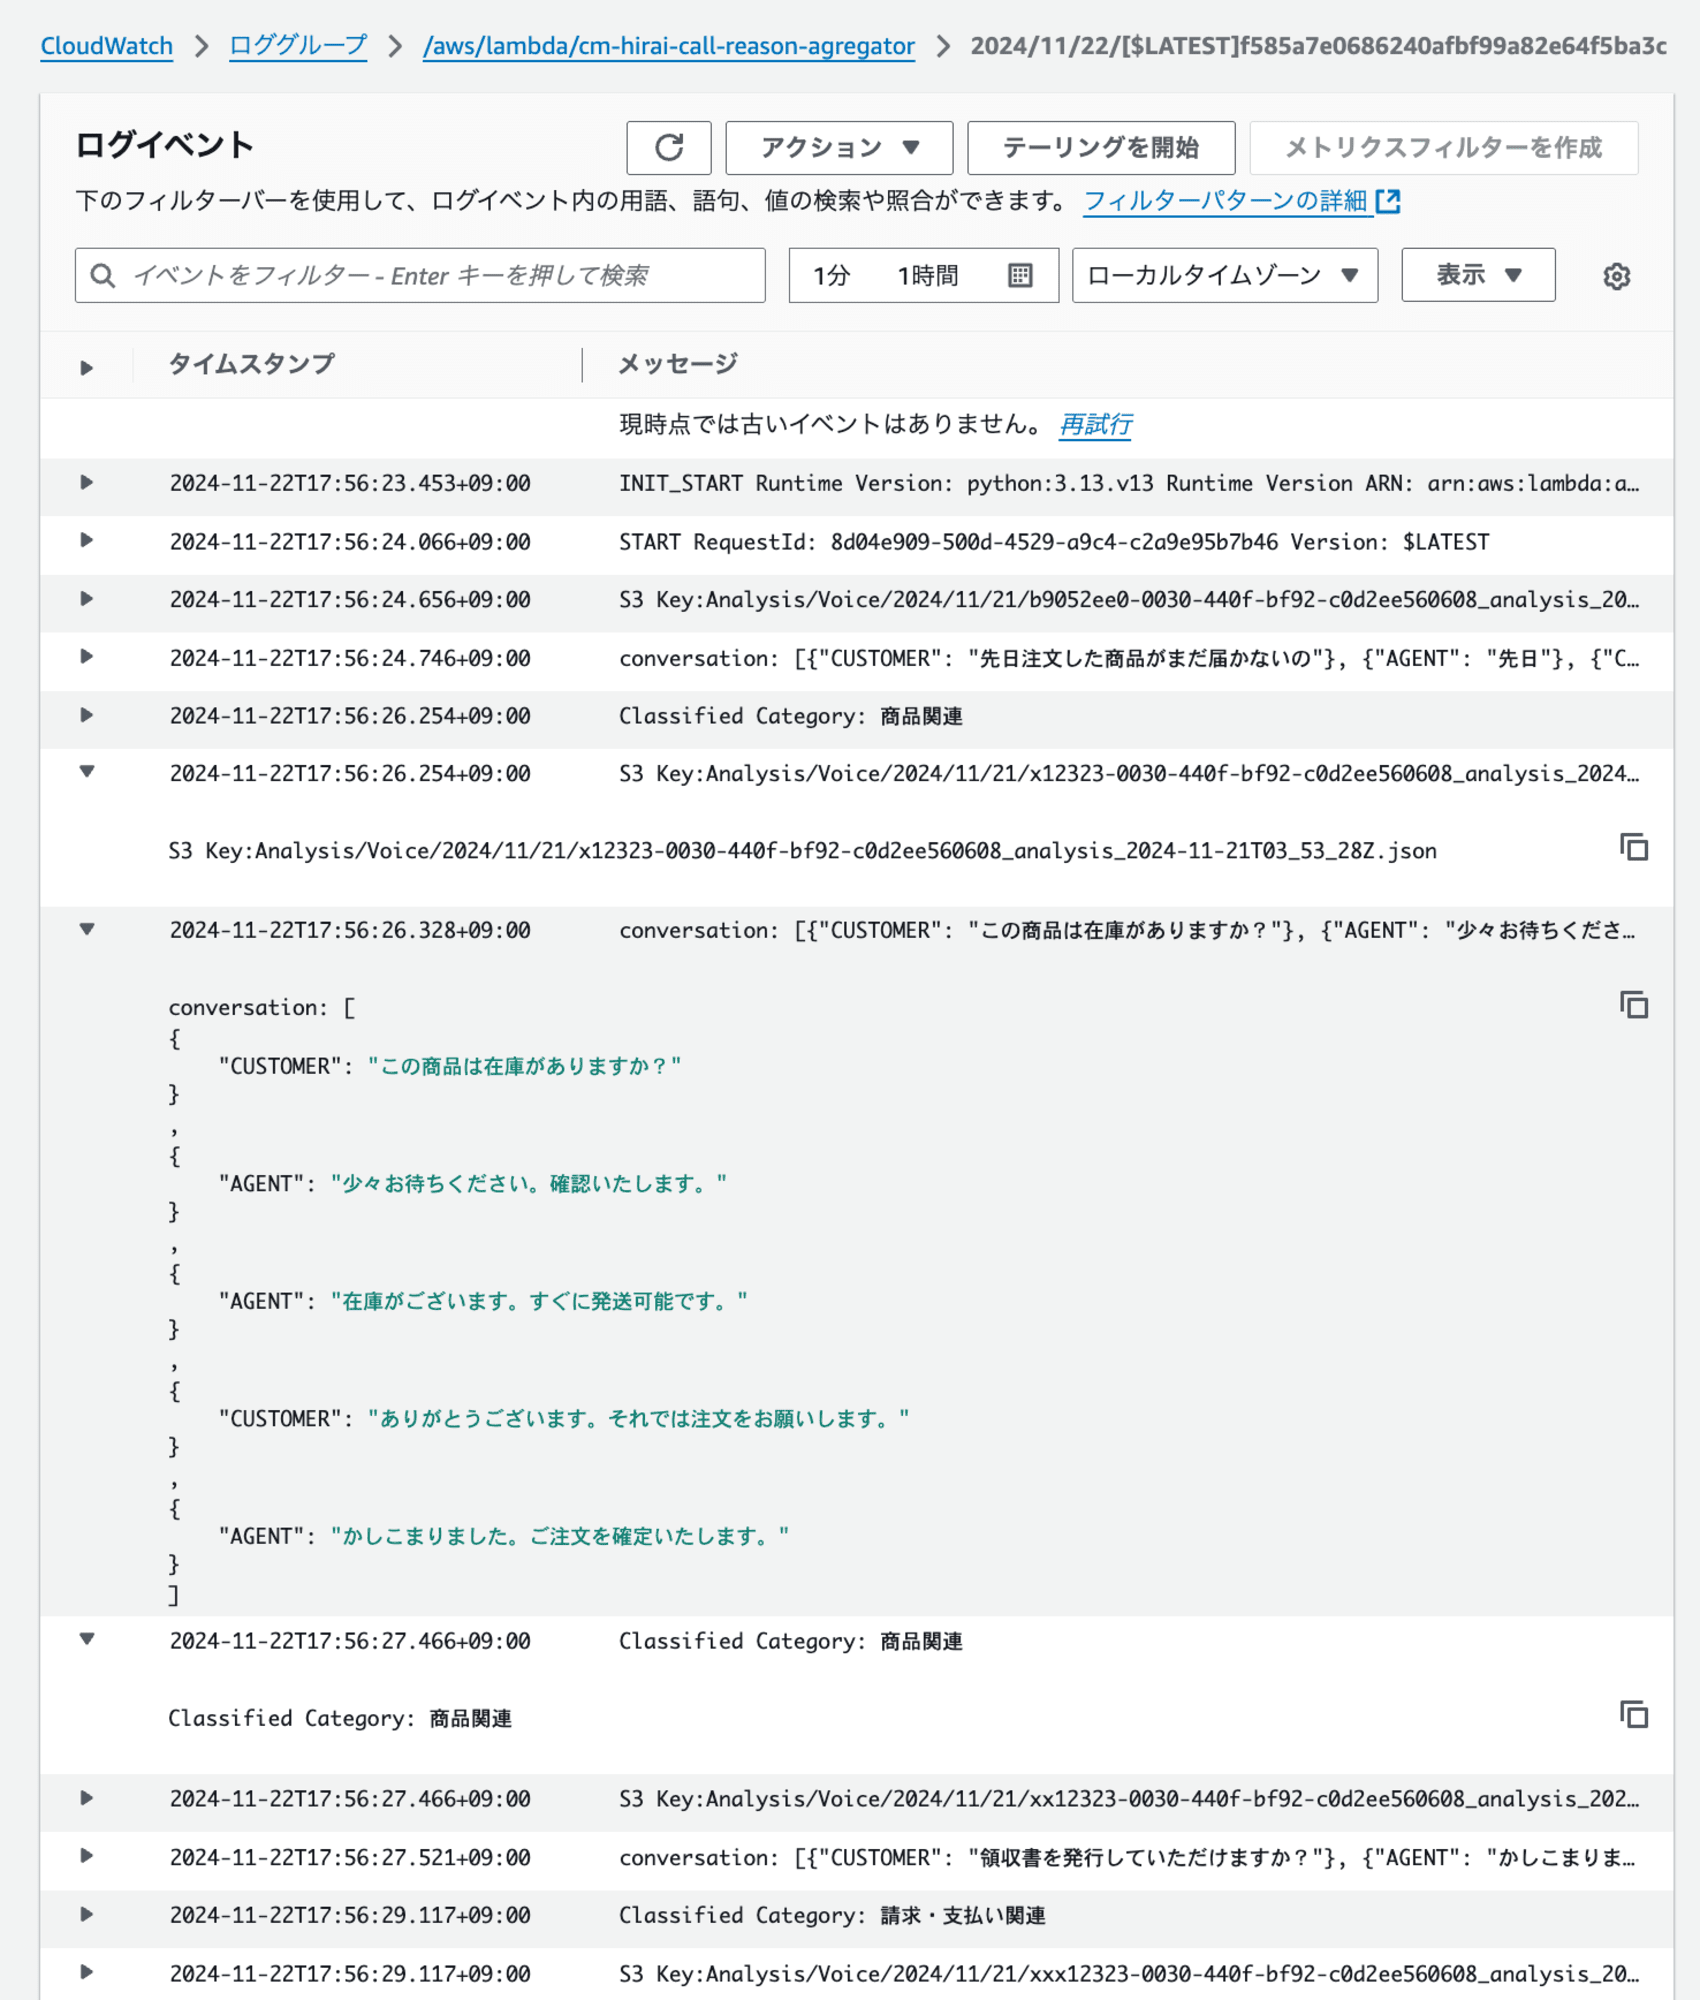The width and height of the screenshot is (1700, 2000).
Task: Select the 1分 time range
Action: pos(831,276)
